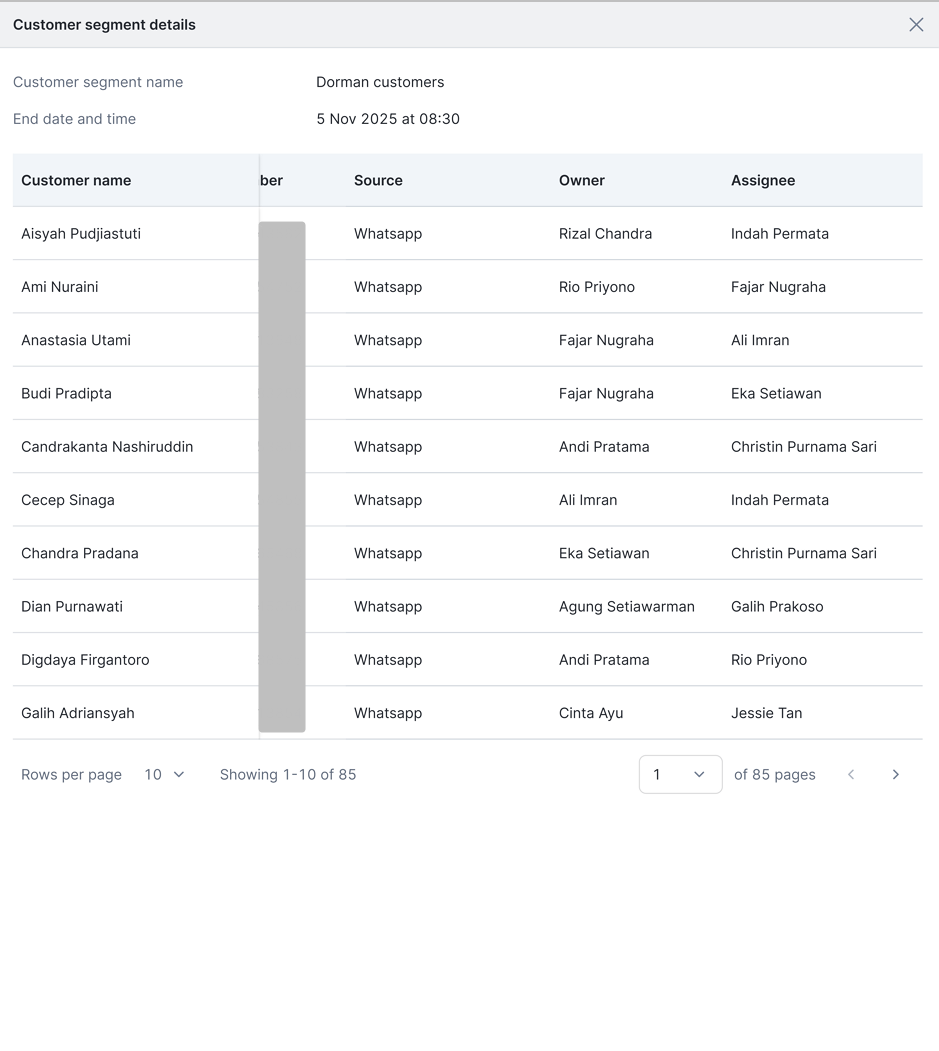Screen dimensions: 939x1051
Task: Open the Rows per page dropdown
Action: (x=164, y=775)
